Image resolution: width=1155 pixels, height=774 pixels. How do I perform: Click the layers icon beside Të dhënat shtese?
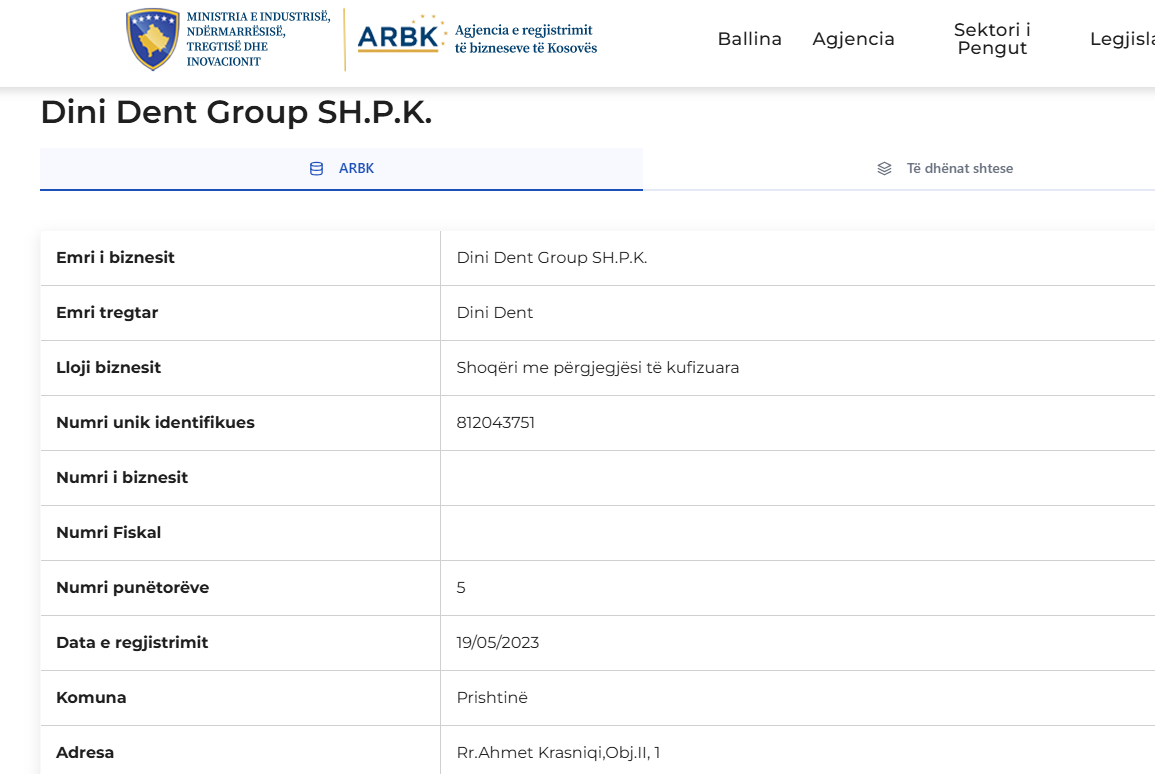click(x=884, y=169)
